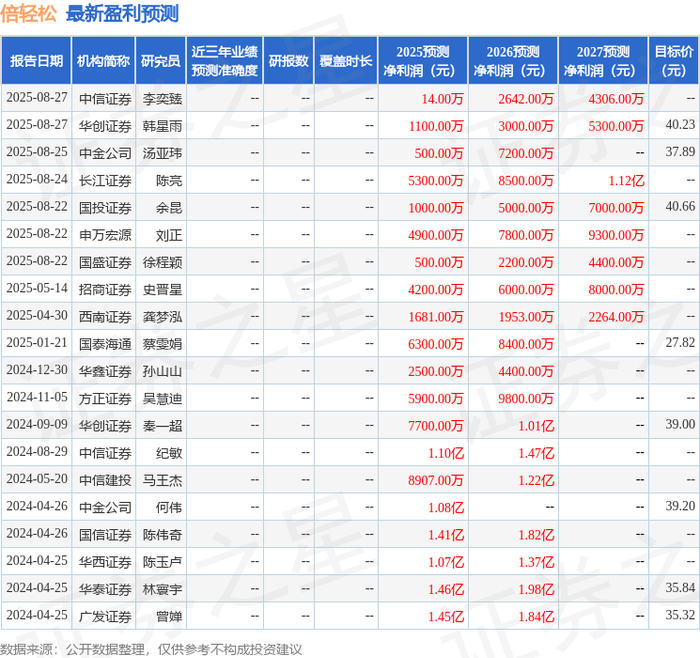Click the 最新盈利预测 heading text
Image resolution: width=700 pixels, height=658 pixels.
click(x=122, y=13)
